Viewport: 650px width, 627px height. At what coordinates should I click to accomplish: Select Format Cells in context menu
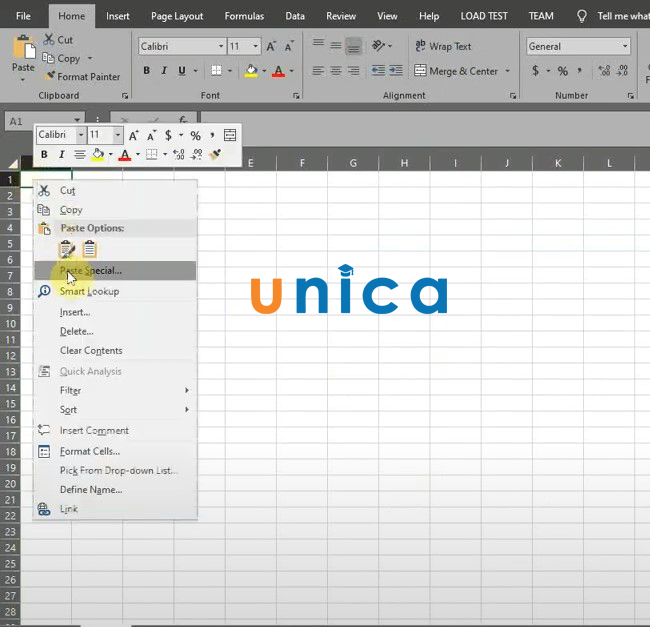pyautogui.click(x=115, y=451)
